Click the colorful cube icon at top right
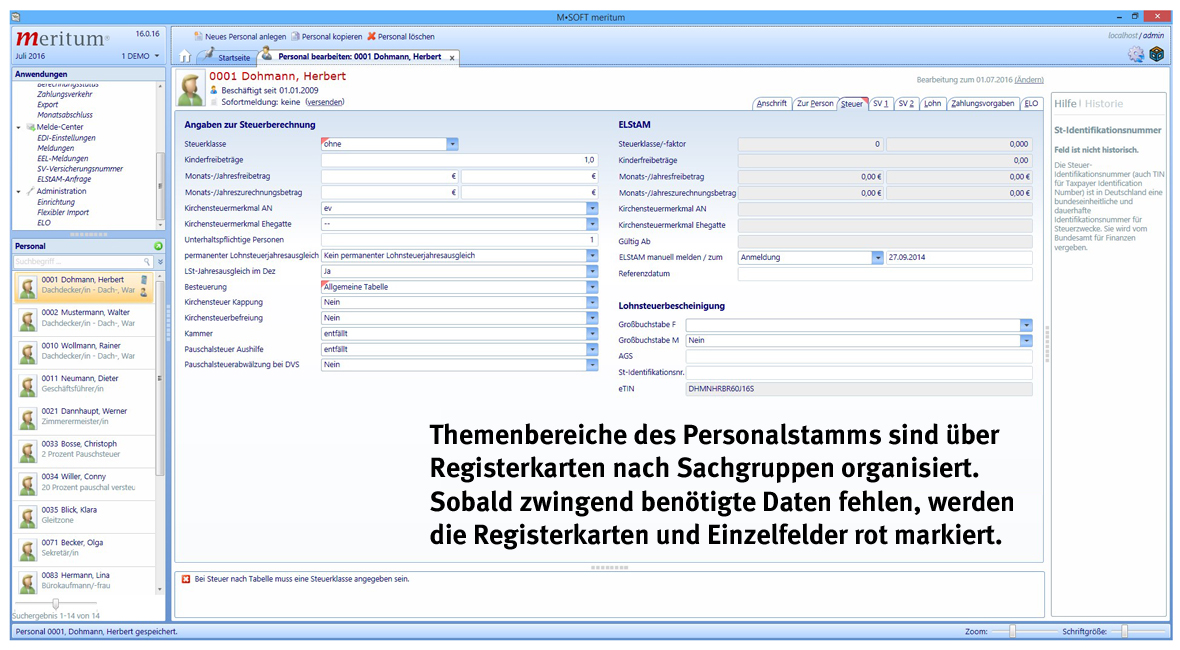This screenshot has width=1180, height=650. (1156, 55)
